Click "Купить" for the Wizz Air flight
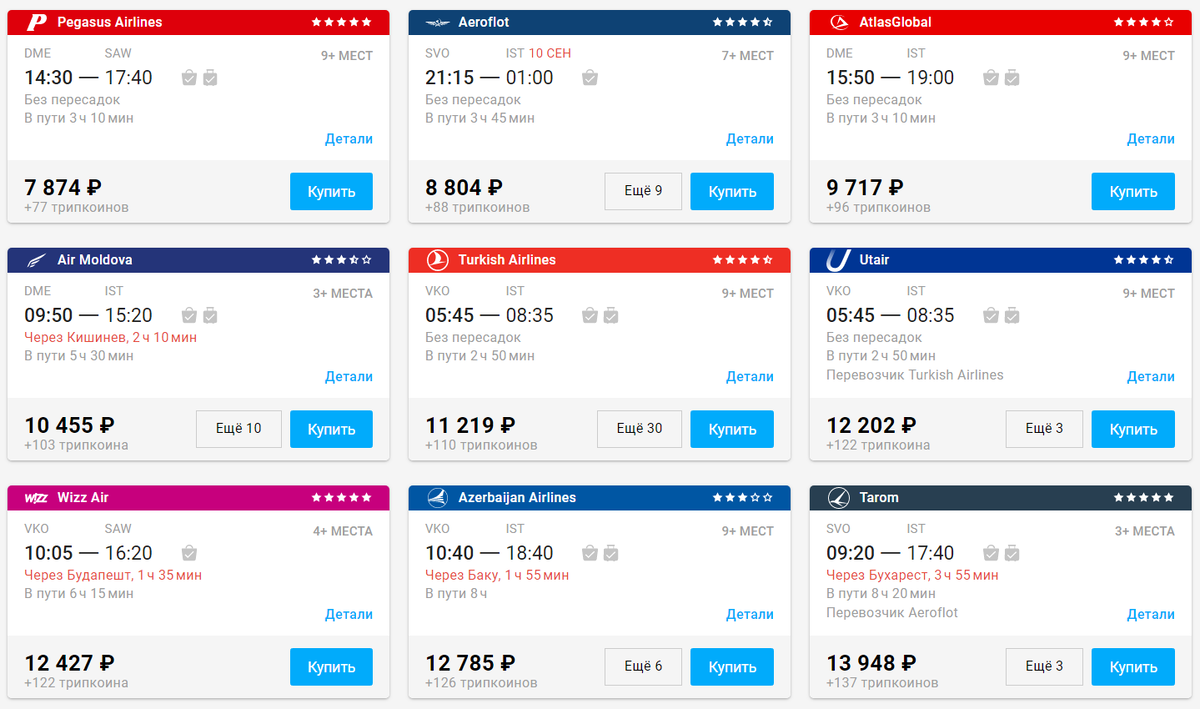This screenshot has width=1200, height=709. 331,667
